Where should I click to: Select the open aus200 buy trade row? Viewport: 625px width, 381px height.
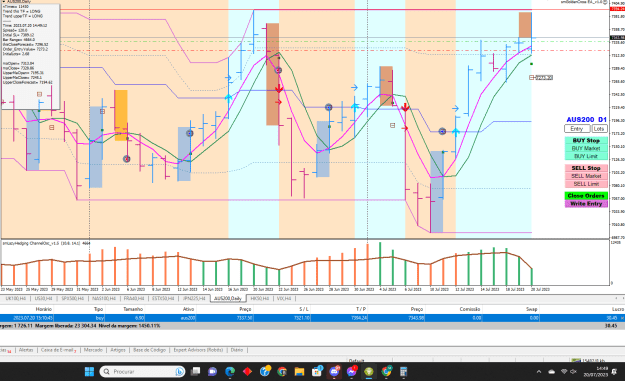coord(312,318)
